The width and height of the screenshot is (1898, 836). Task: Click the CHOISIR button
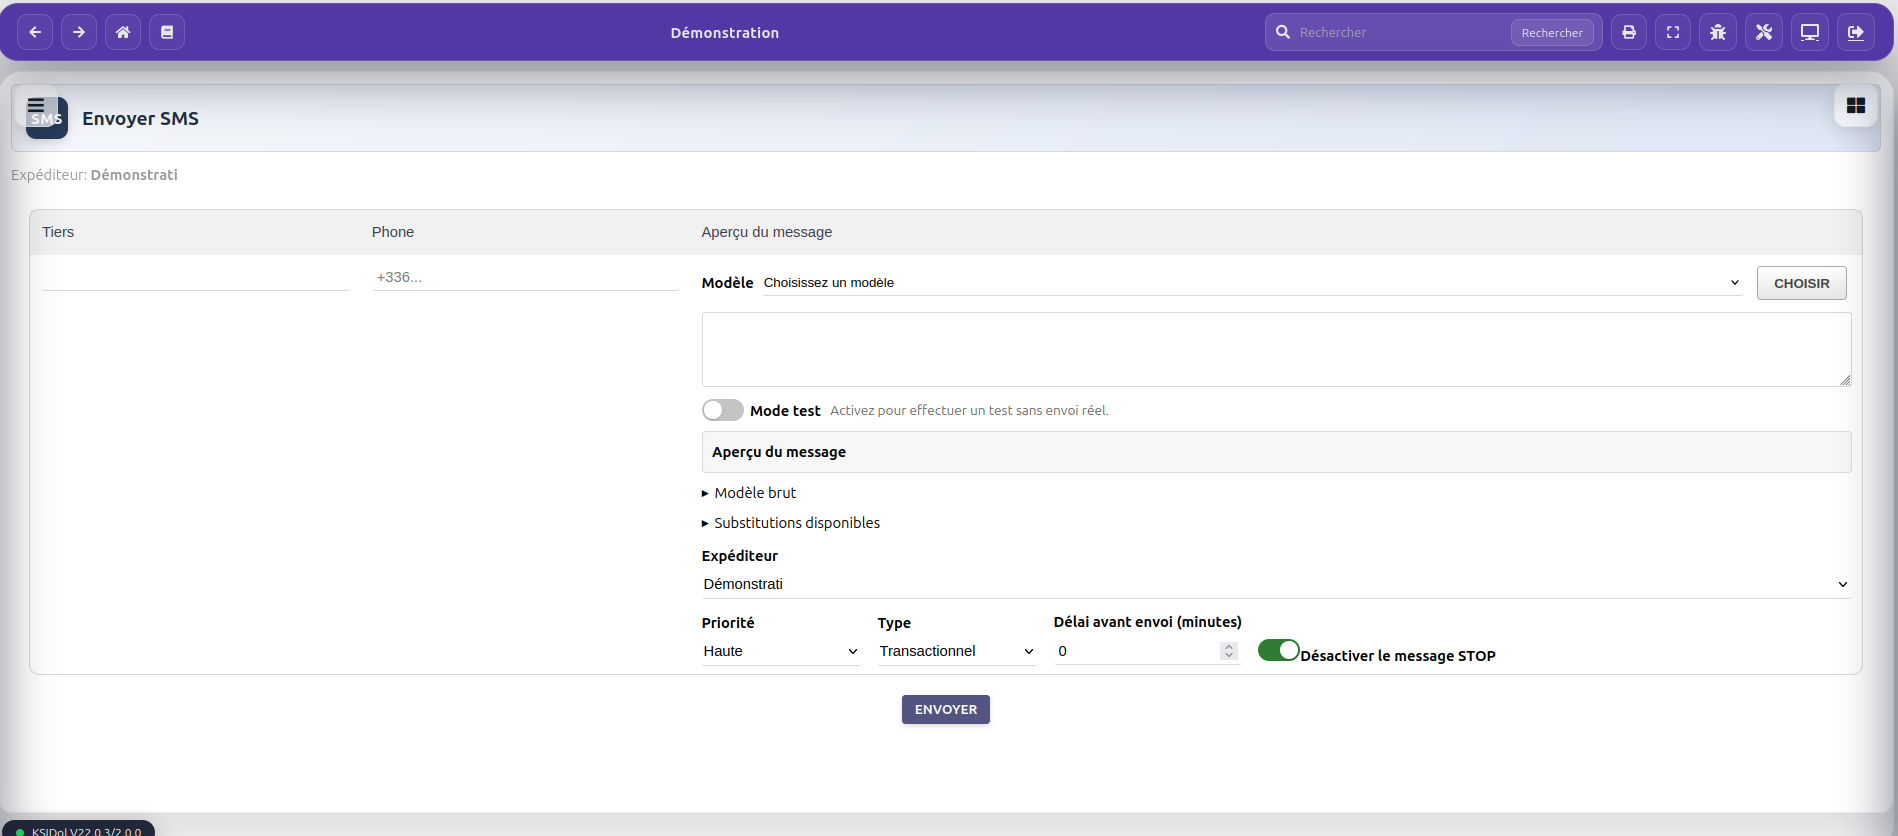(1801, 283)
